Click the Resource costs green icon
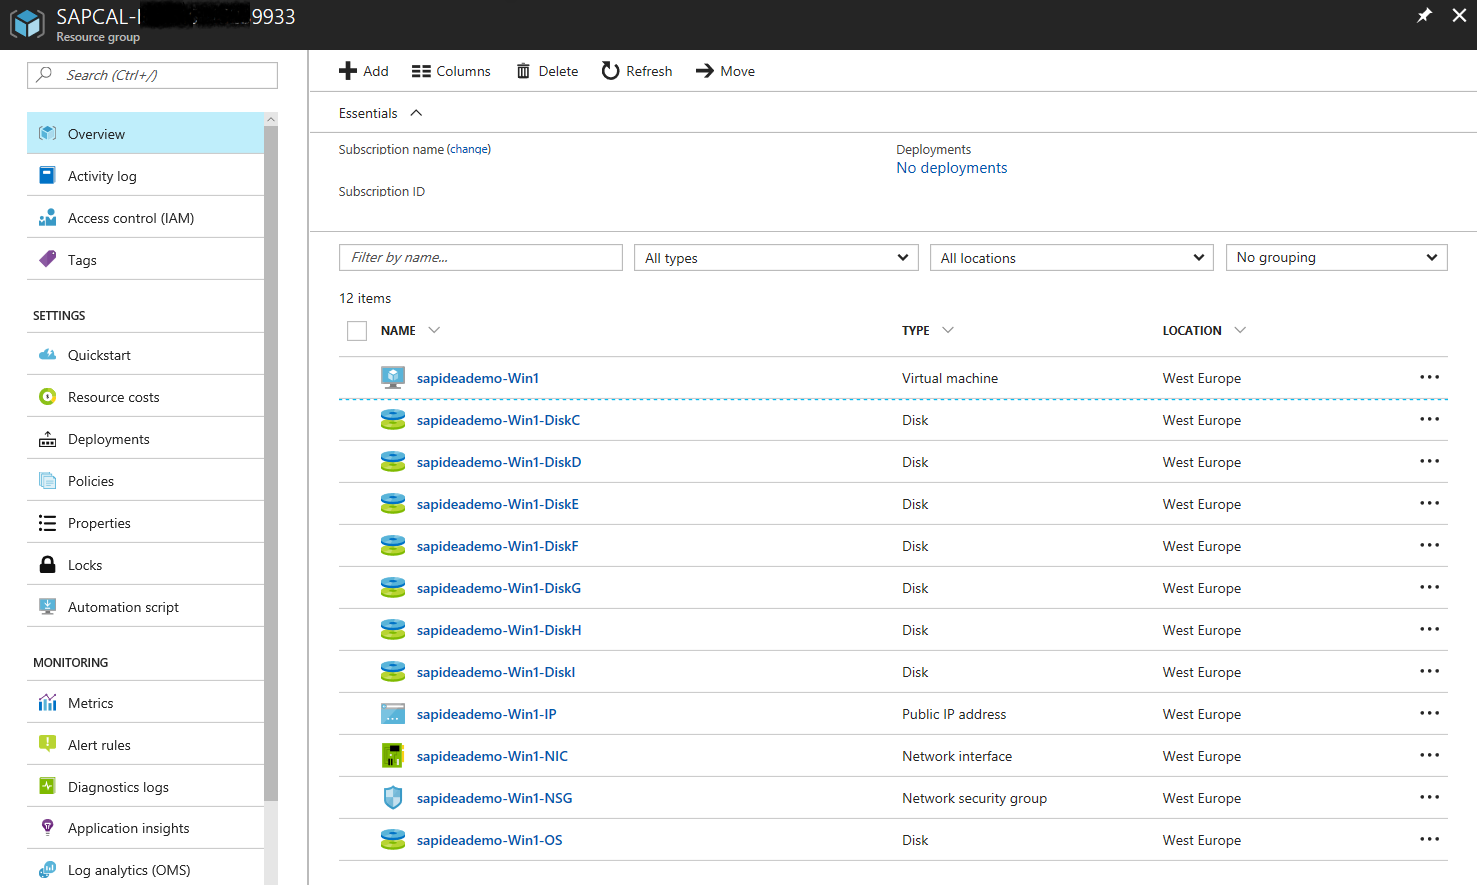This screenshot has height=885, width=1477. coord(47,397)
